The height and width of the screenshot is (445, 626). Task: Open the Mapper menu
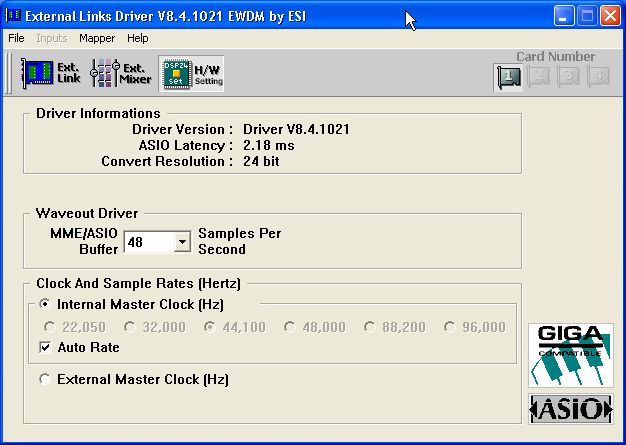point(97,38)
